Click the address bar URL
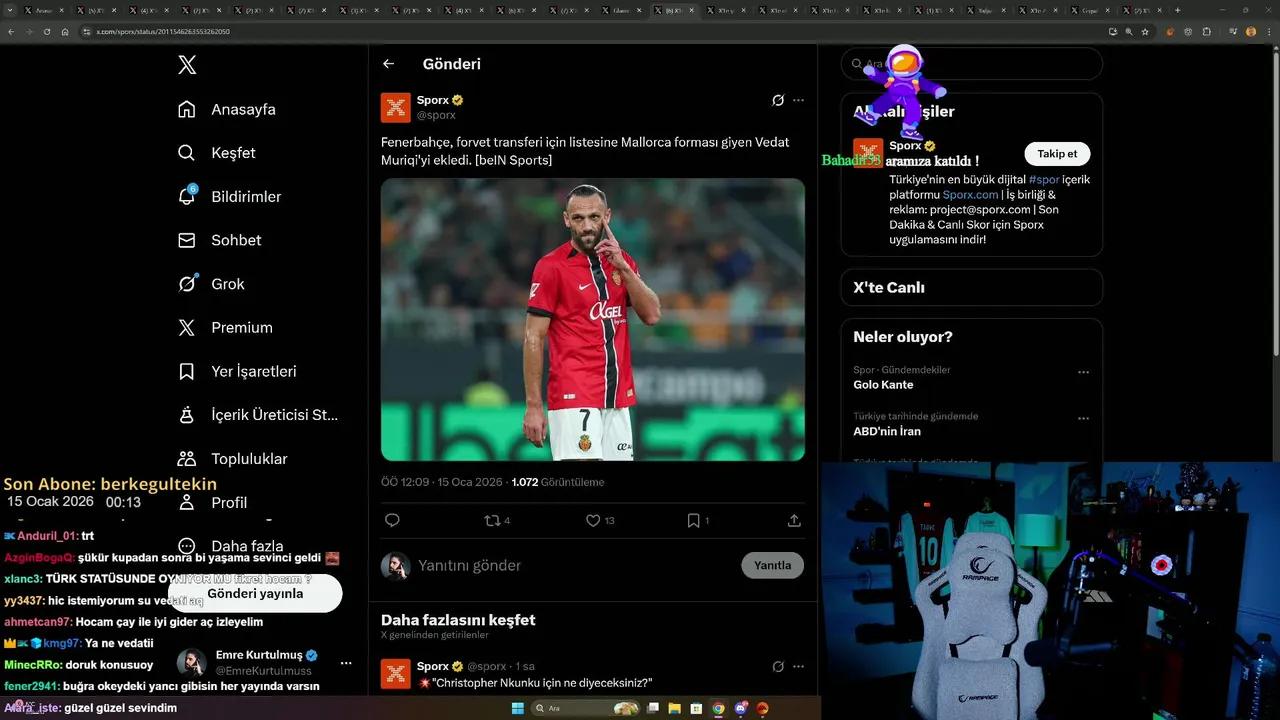 tap(163, 32)
